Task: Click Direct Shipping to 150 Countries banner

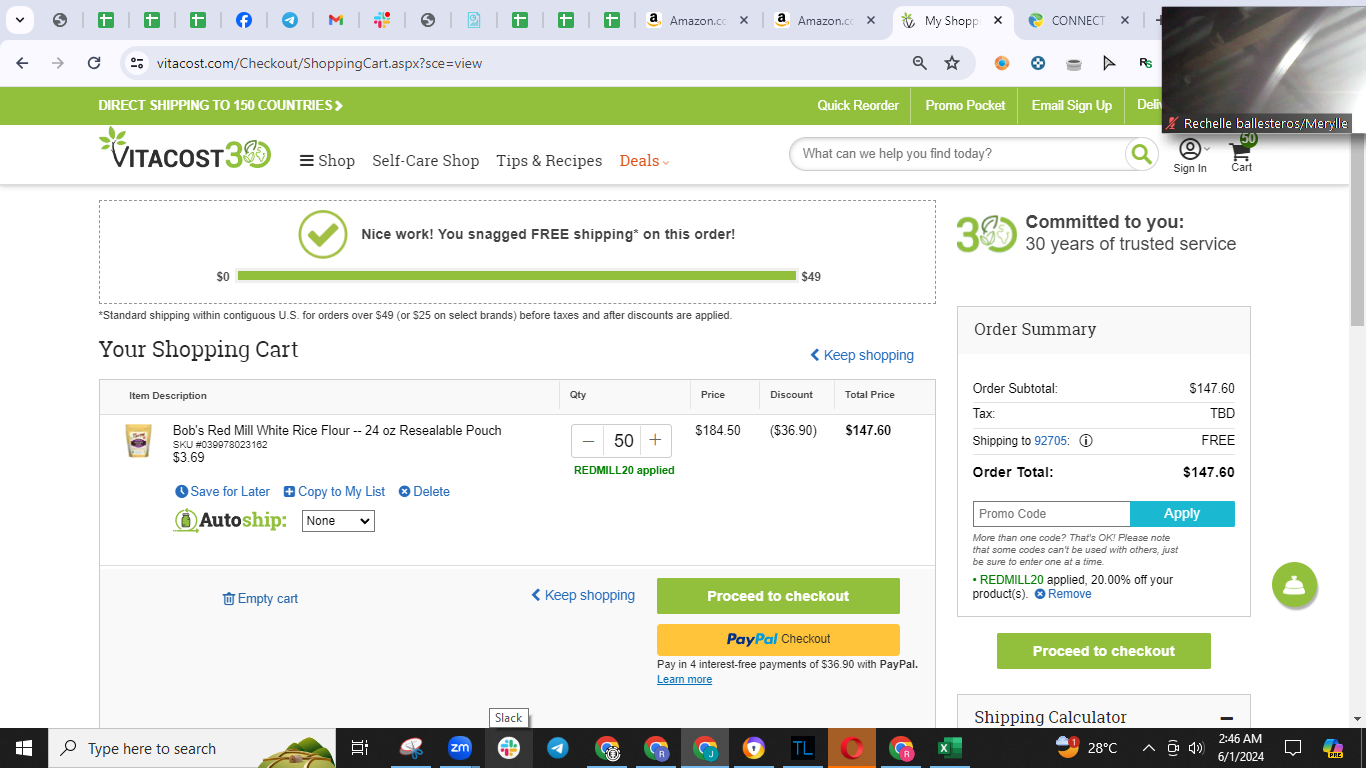Action: [x=220, y=105]
